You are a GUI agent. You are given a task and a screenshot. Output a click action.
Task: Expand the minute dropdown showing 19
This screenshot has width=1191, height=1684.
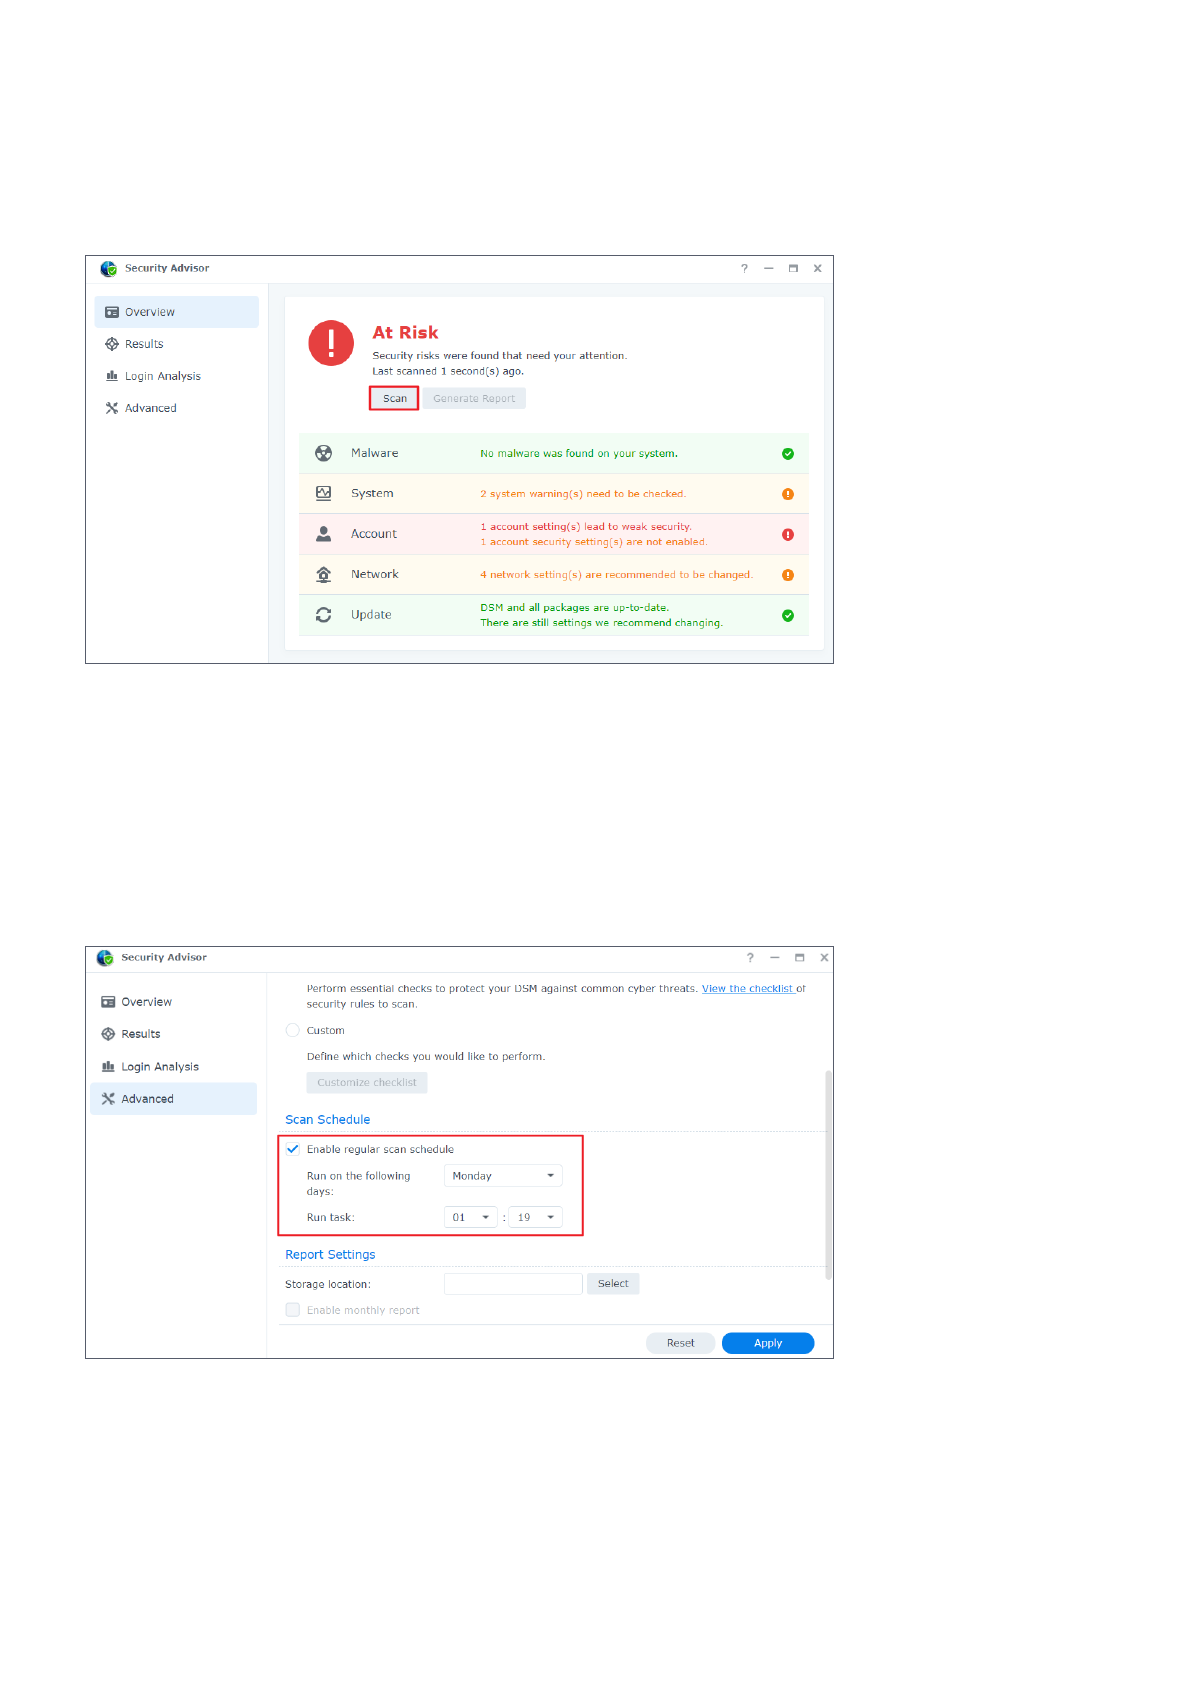pyautogui.click(x=536, y=1217)
